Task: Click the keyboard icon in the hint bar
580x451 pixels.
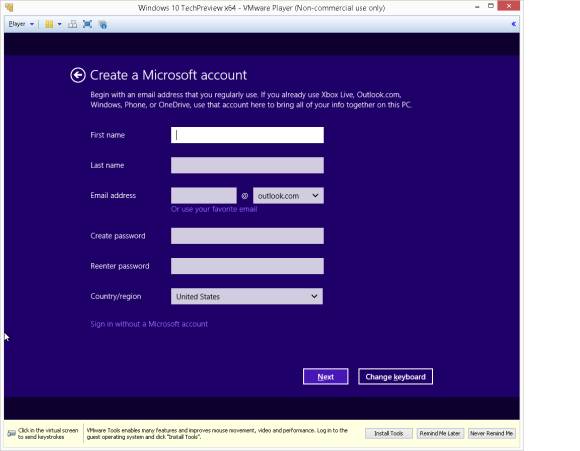Action: point(11,433)
